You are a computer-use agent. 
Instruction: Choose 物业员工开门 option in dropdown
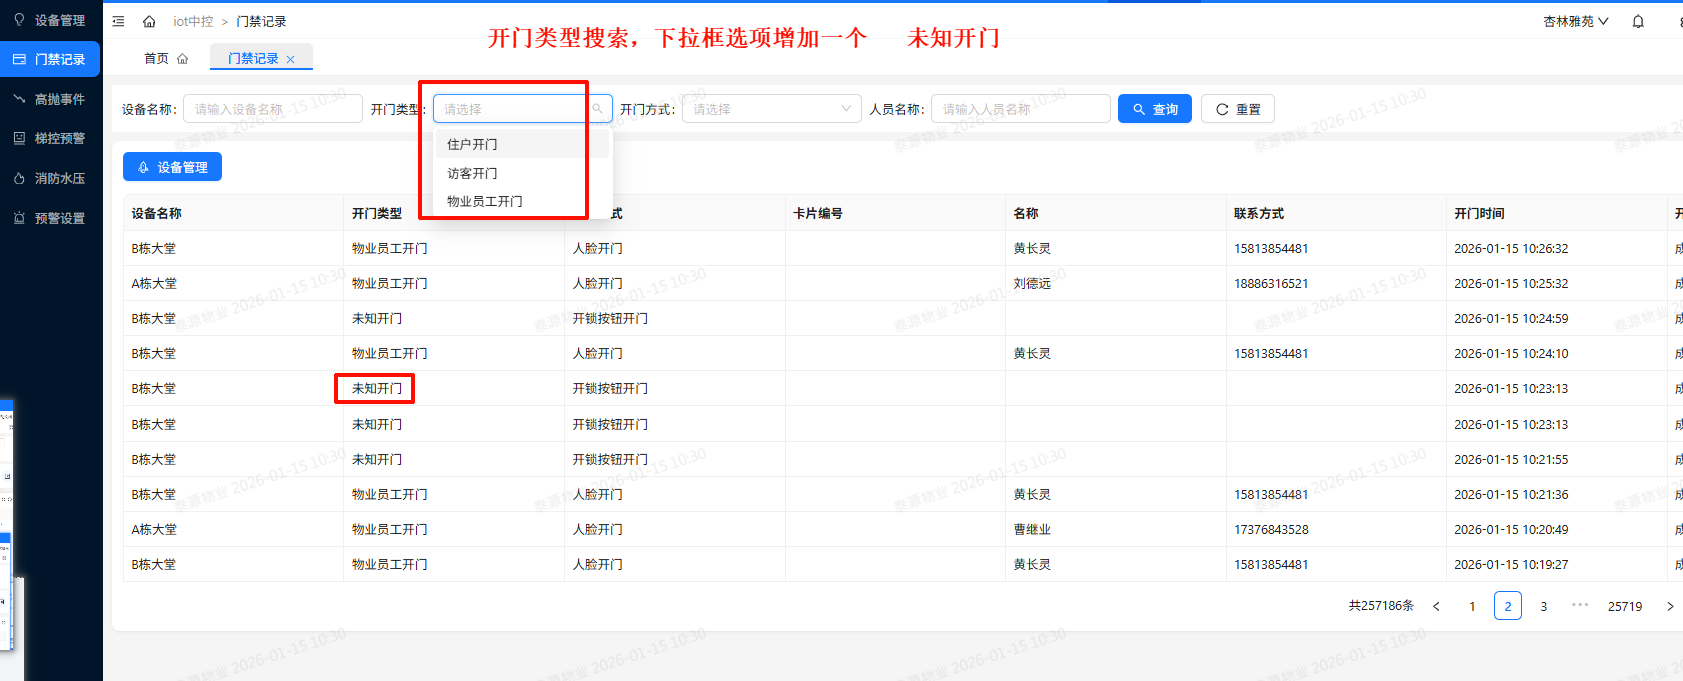pyautogui.click(x=522, y=201)
